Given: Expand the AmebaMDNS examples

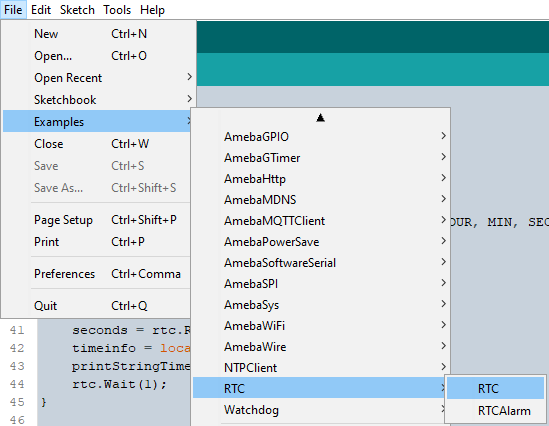Looking at the screenshot, I should [320, 200].
